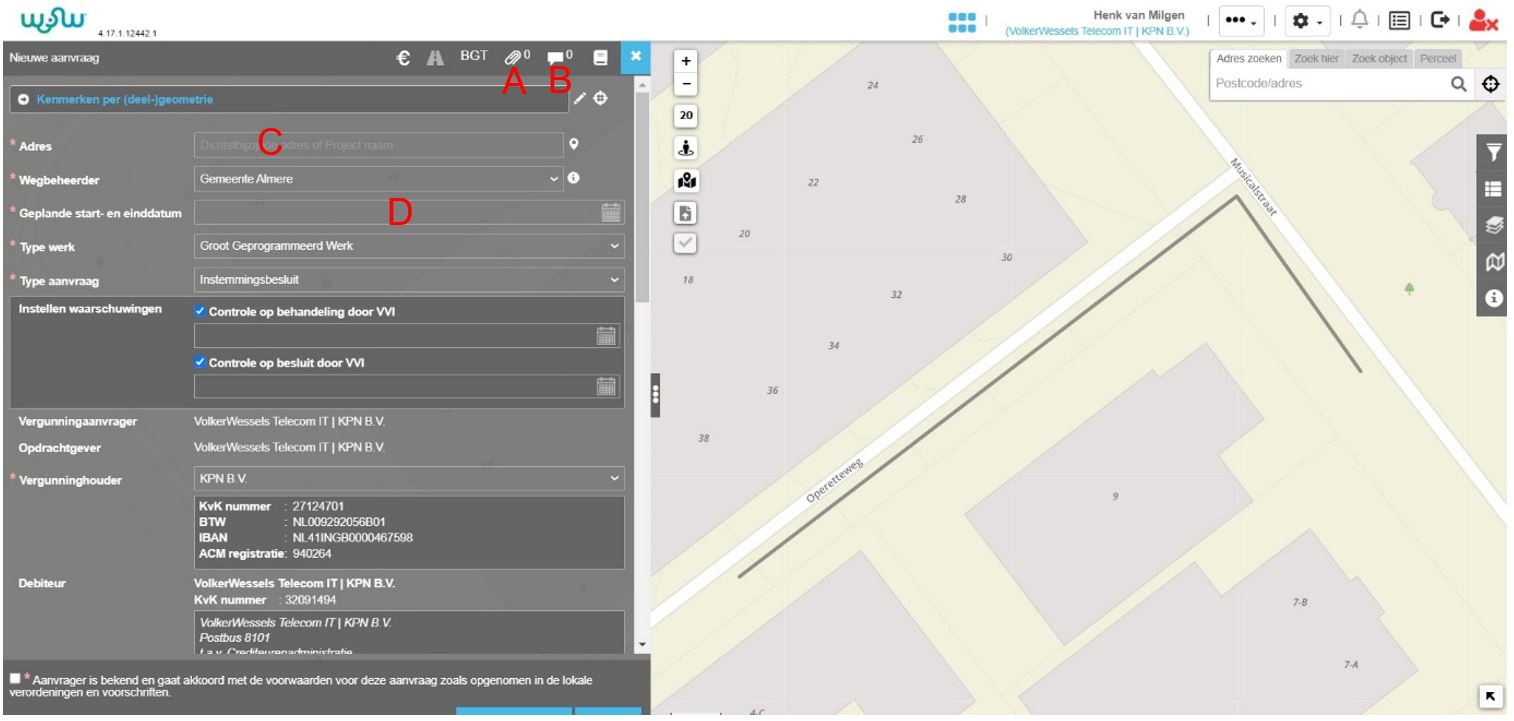The image size is (1514, 721).
Task: Open the layers panel on the map
Action: pyautogui.click(x=1495, y=228)
